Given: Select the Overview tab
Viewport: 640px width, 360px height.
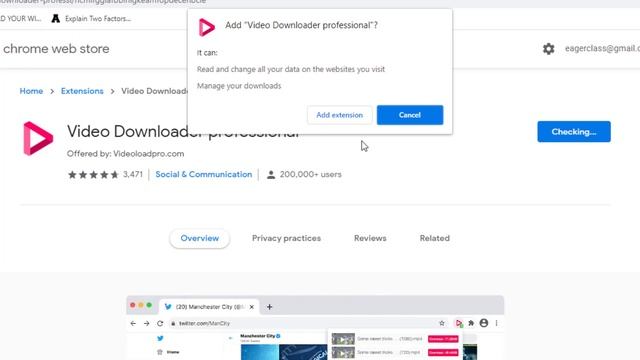Looking at the screenshot, I should pyautogui.click(x=200, y=238).
